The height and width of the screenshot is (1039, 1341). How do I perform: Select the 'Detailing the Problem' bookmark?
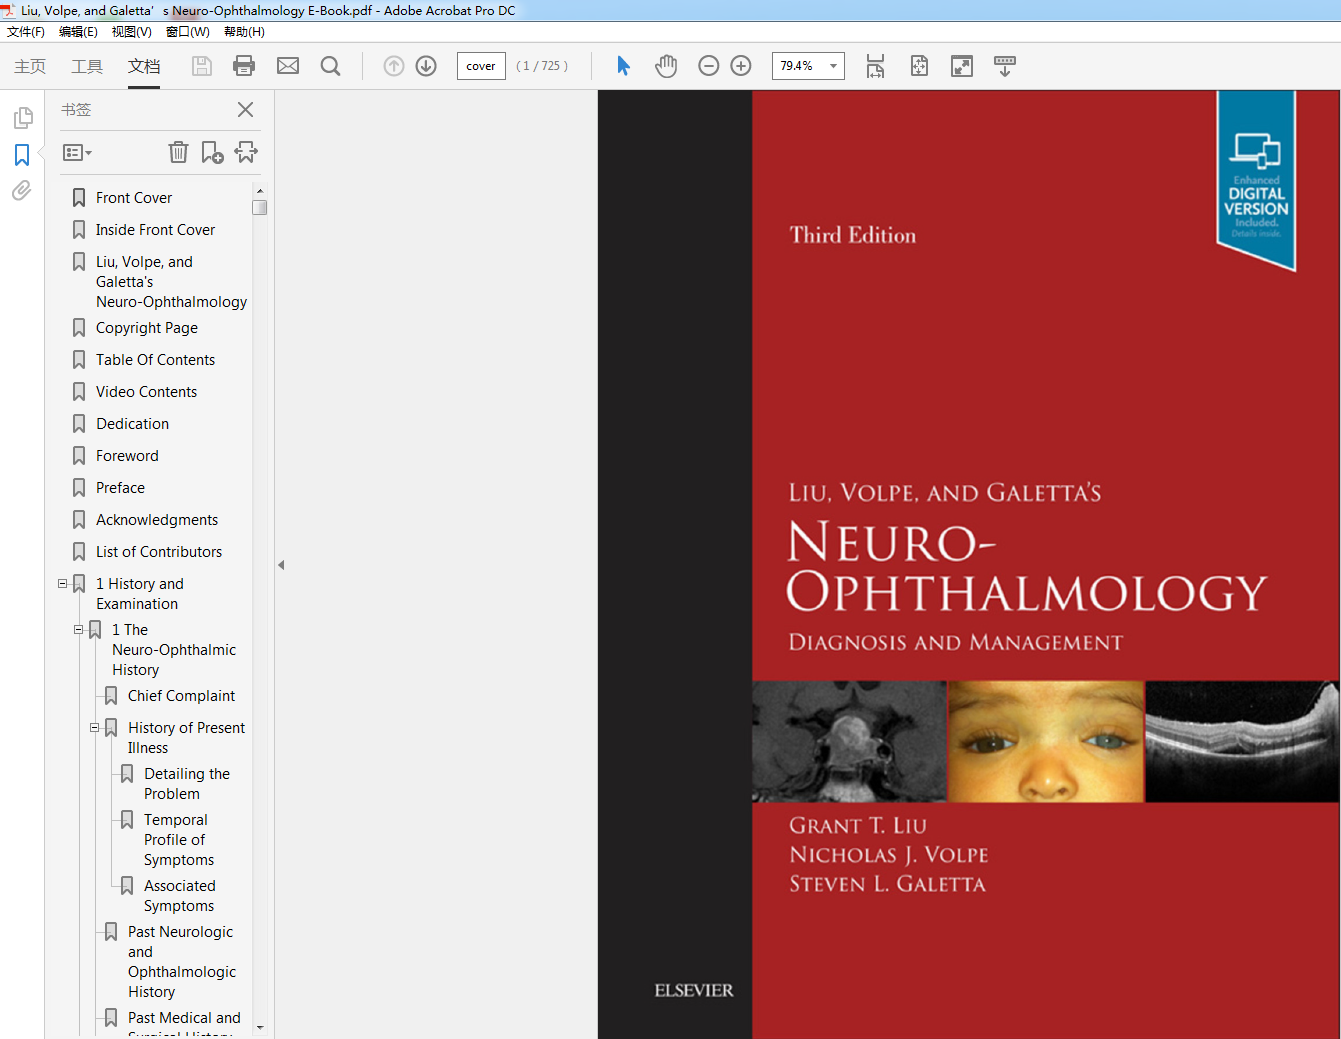pos(187,784)
